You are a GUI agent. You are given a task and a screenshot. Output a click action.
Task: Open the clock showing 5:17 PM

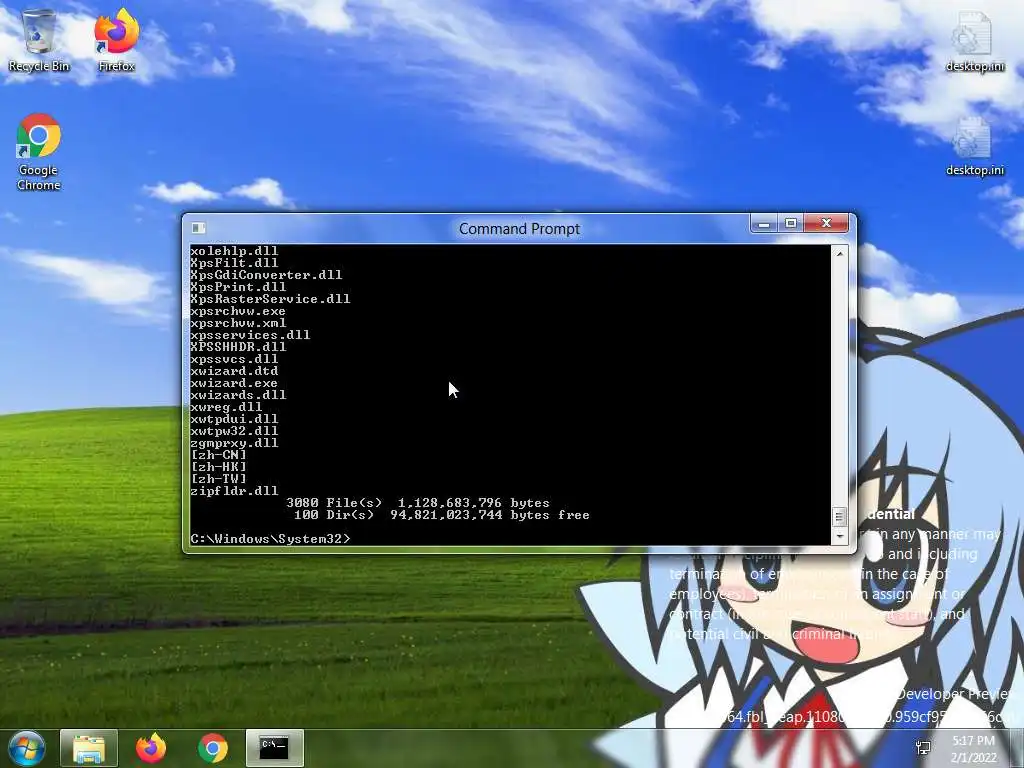pyautogui.click(x=973, y=741)
